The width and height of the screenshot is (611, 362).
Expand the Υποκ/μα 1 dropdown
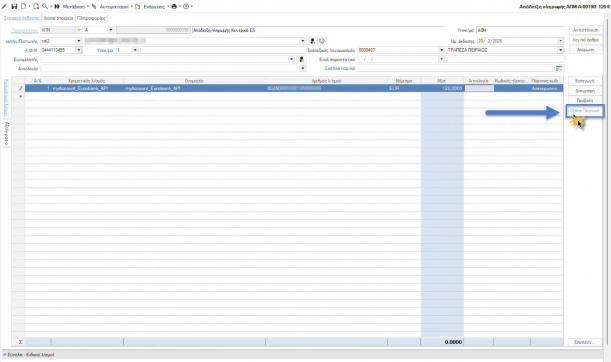(135, 50)
